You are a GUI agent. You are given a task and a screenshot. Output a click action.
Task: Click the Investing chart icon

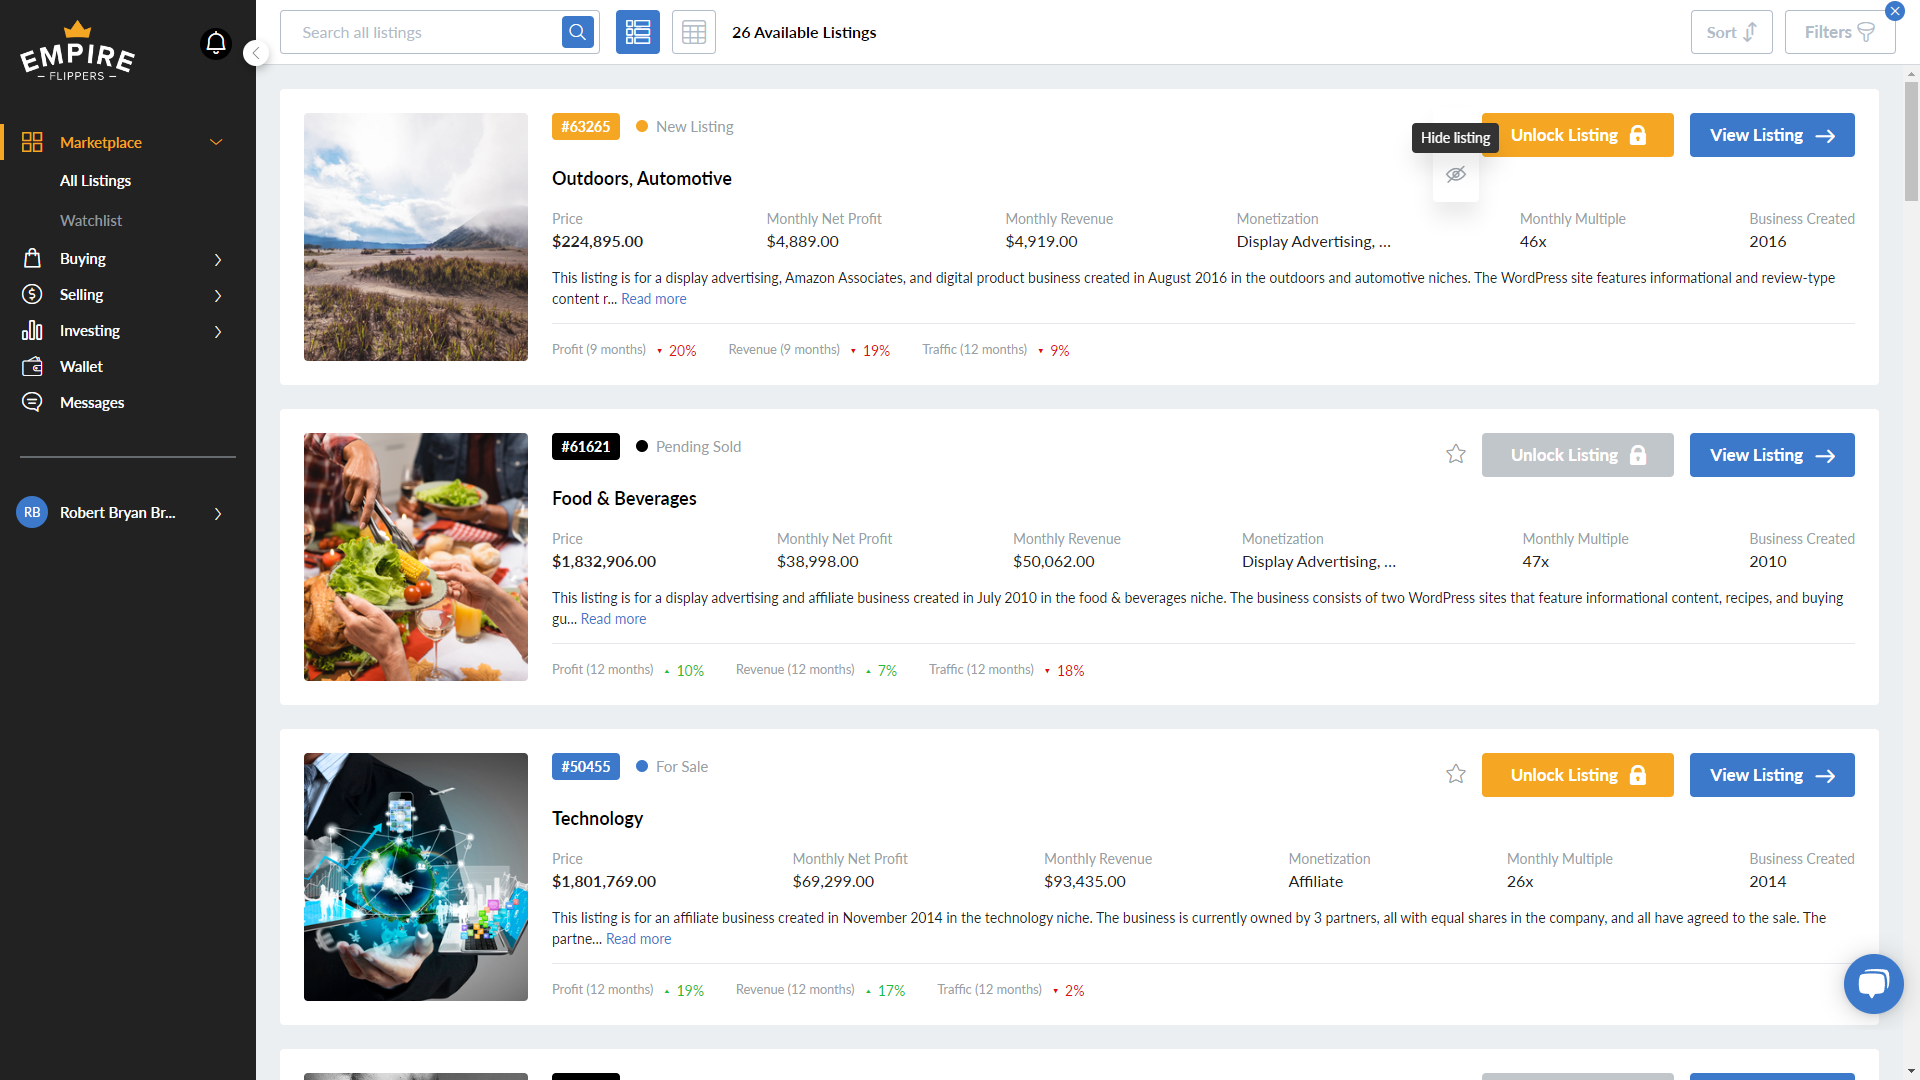click(32, 330)
